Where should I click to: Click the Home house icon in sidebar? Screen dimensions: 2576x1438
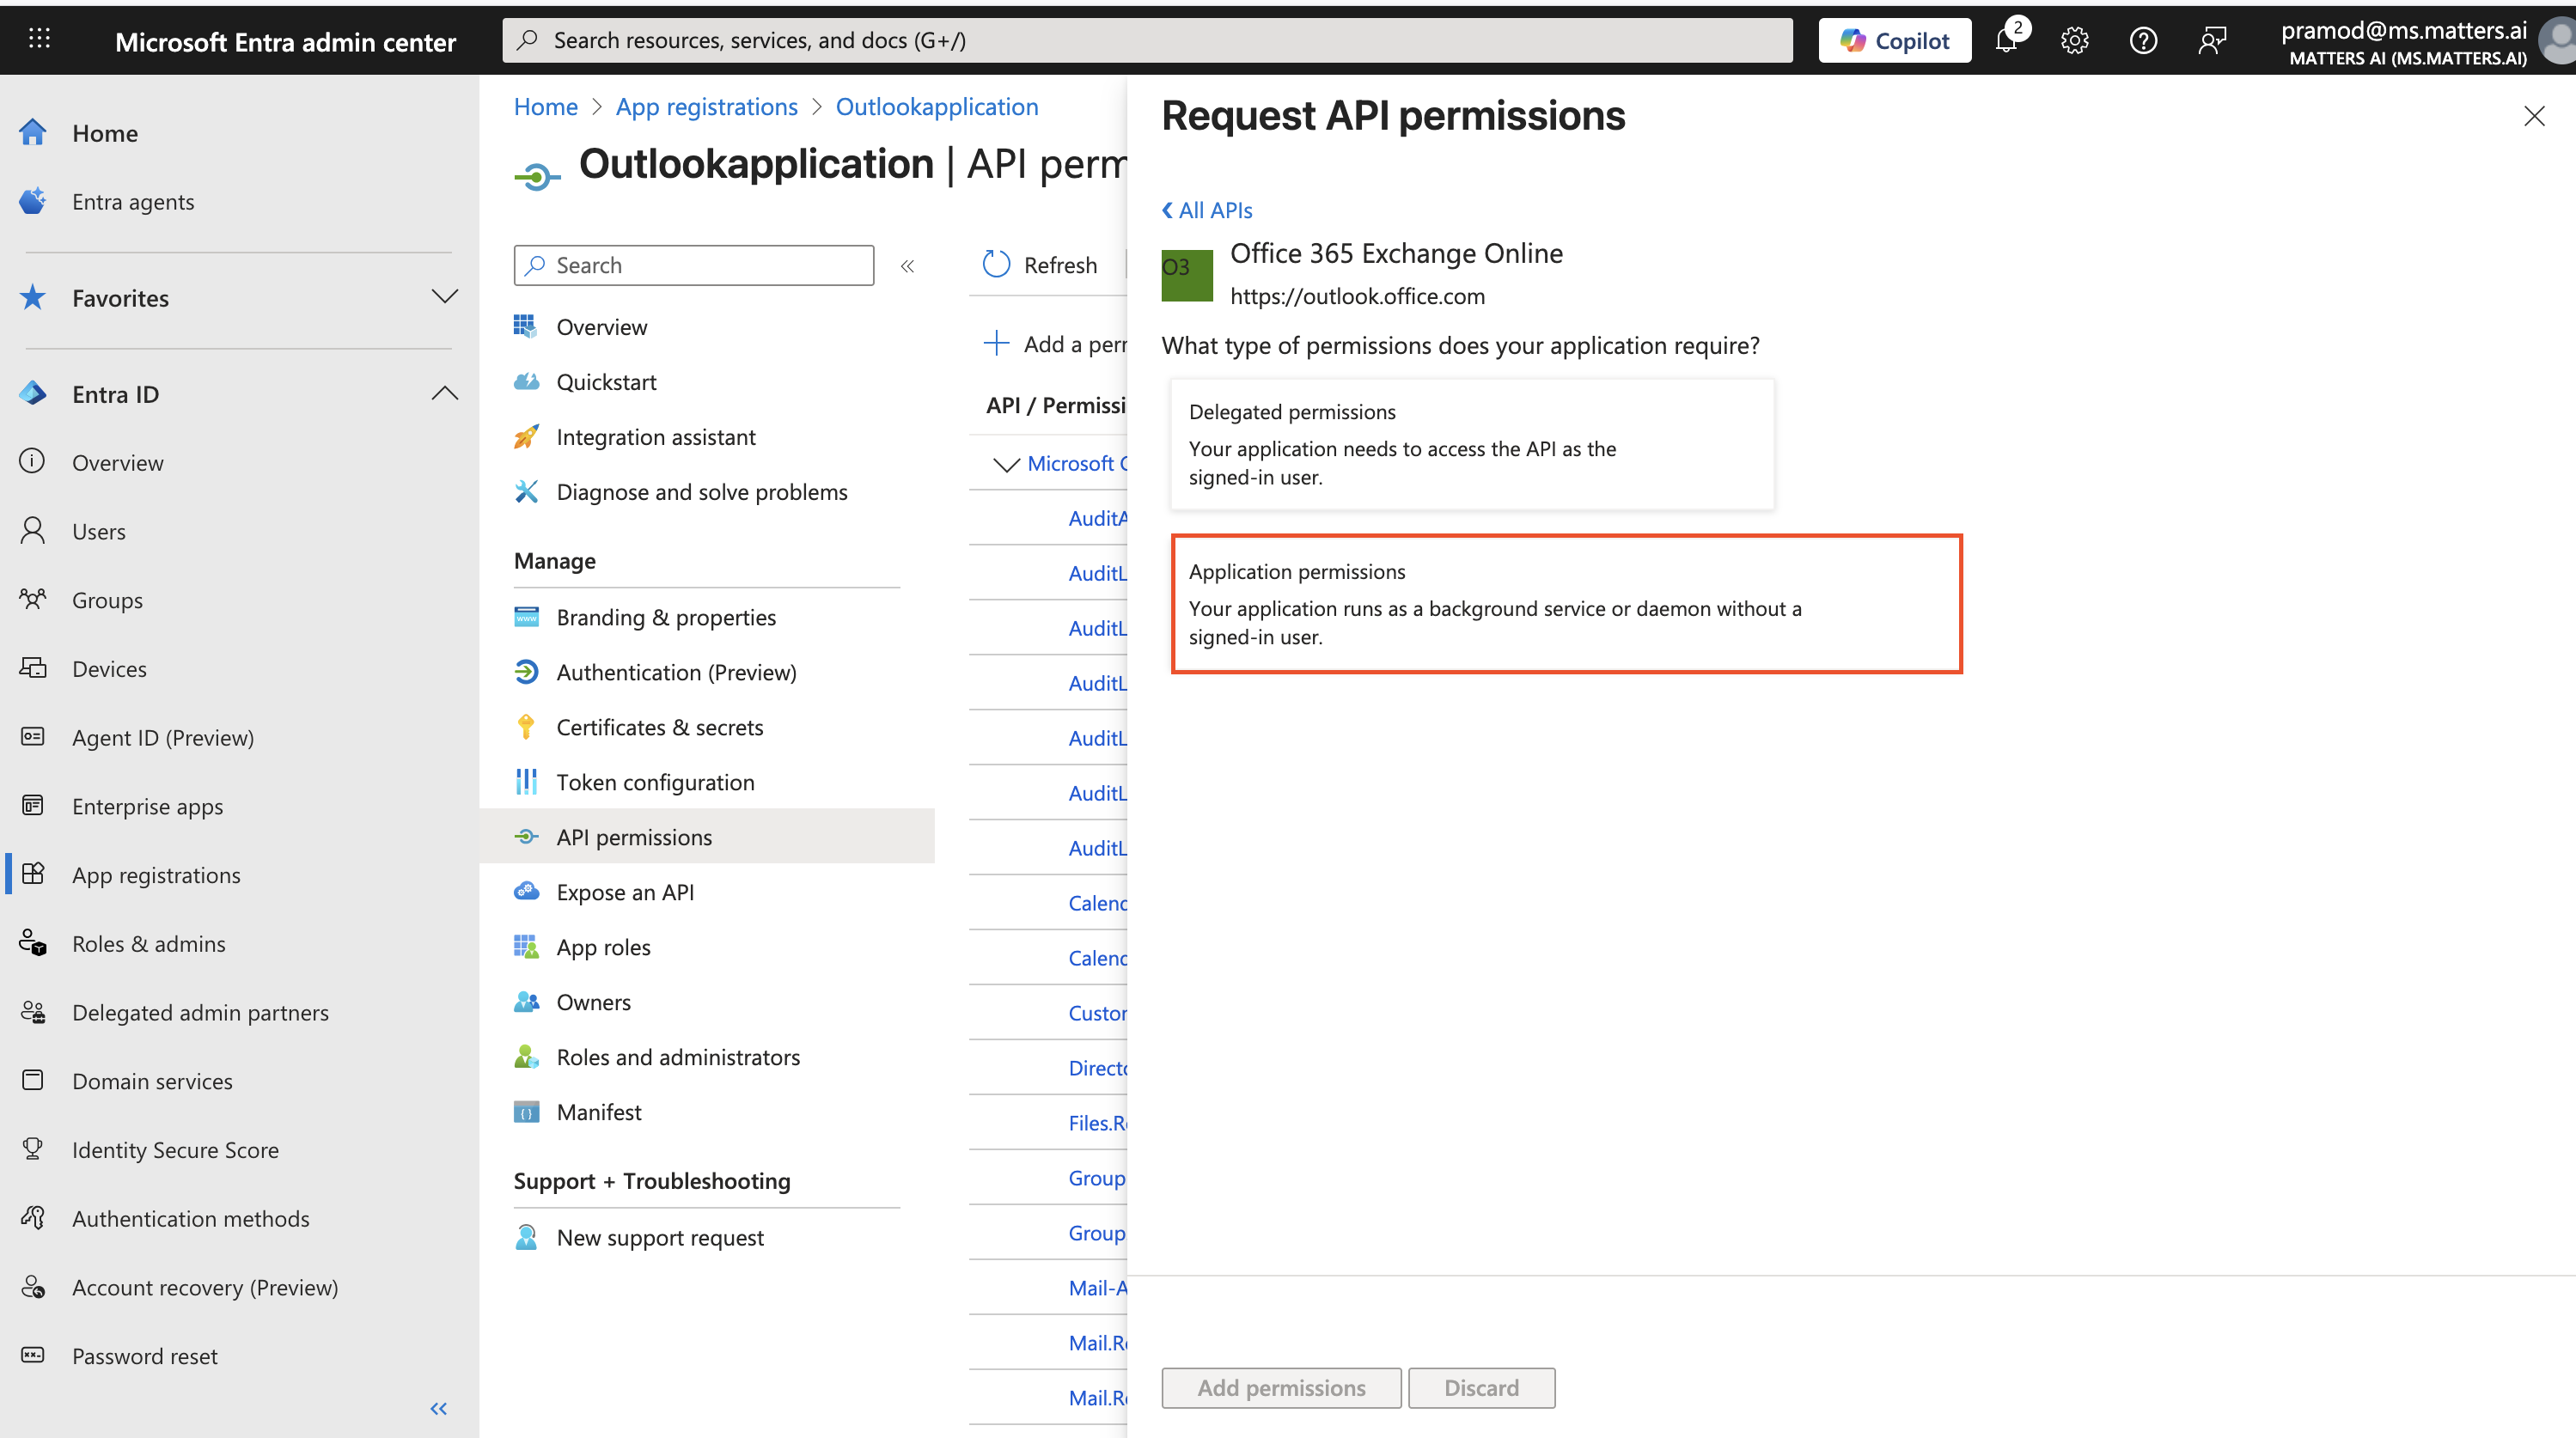tap(32, 132)
